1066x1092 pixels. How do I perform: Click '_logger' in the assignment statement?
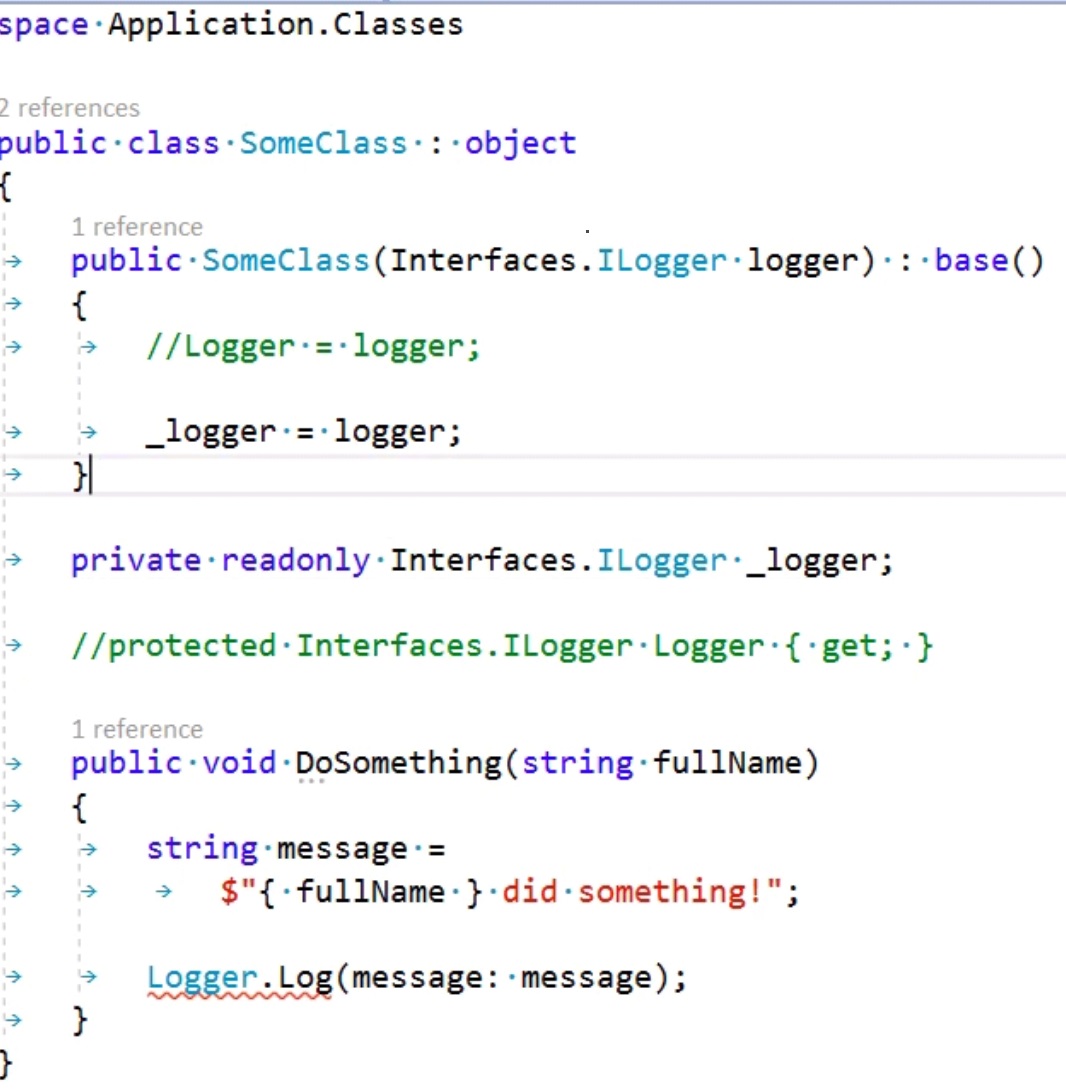[211, 432]
